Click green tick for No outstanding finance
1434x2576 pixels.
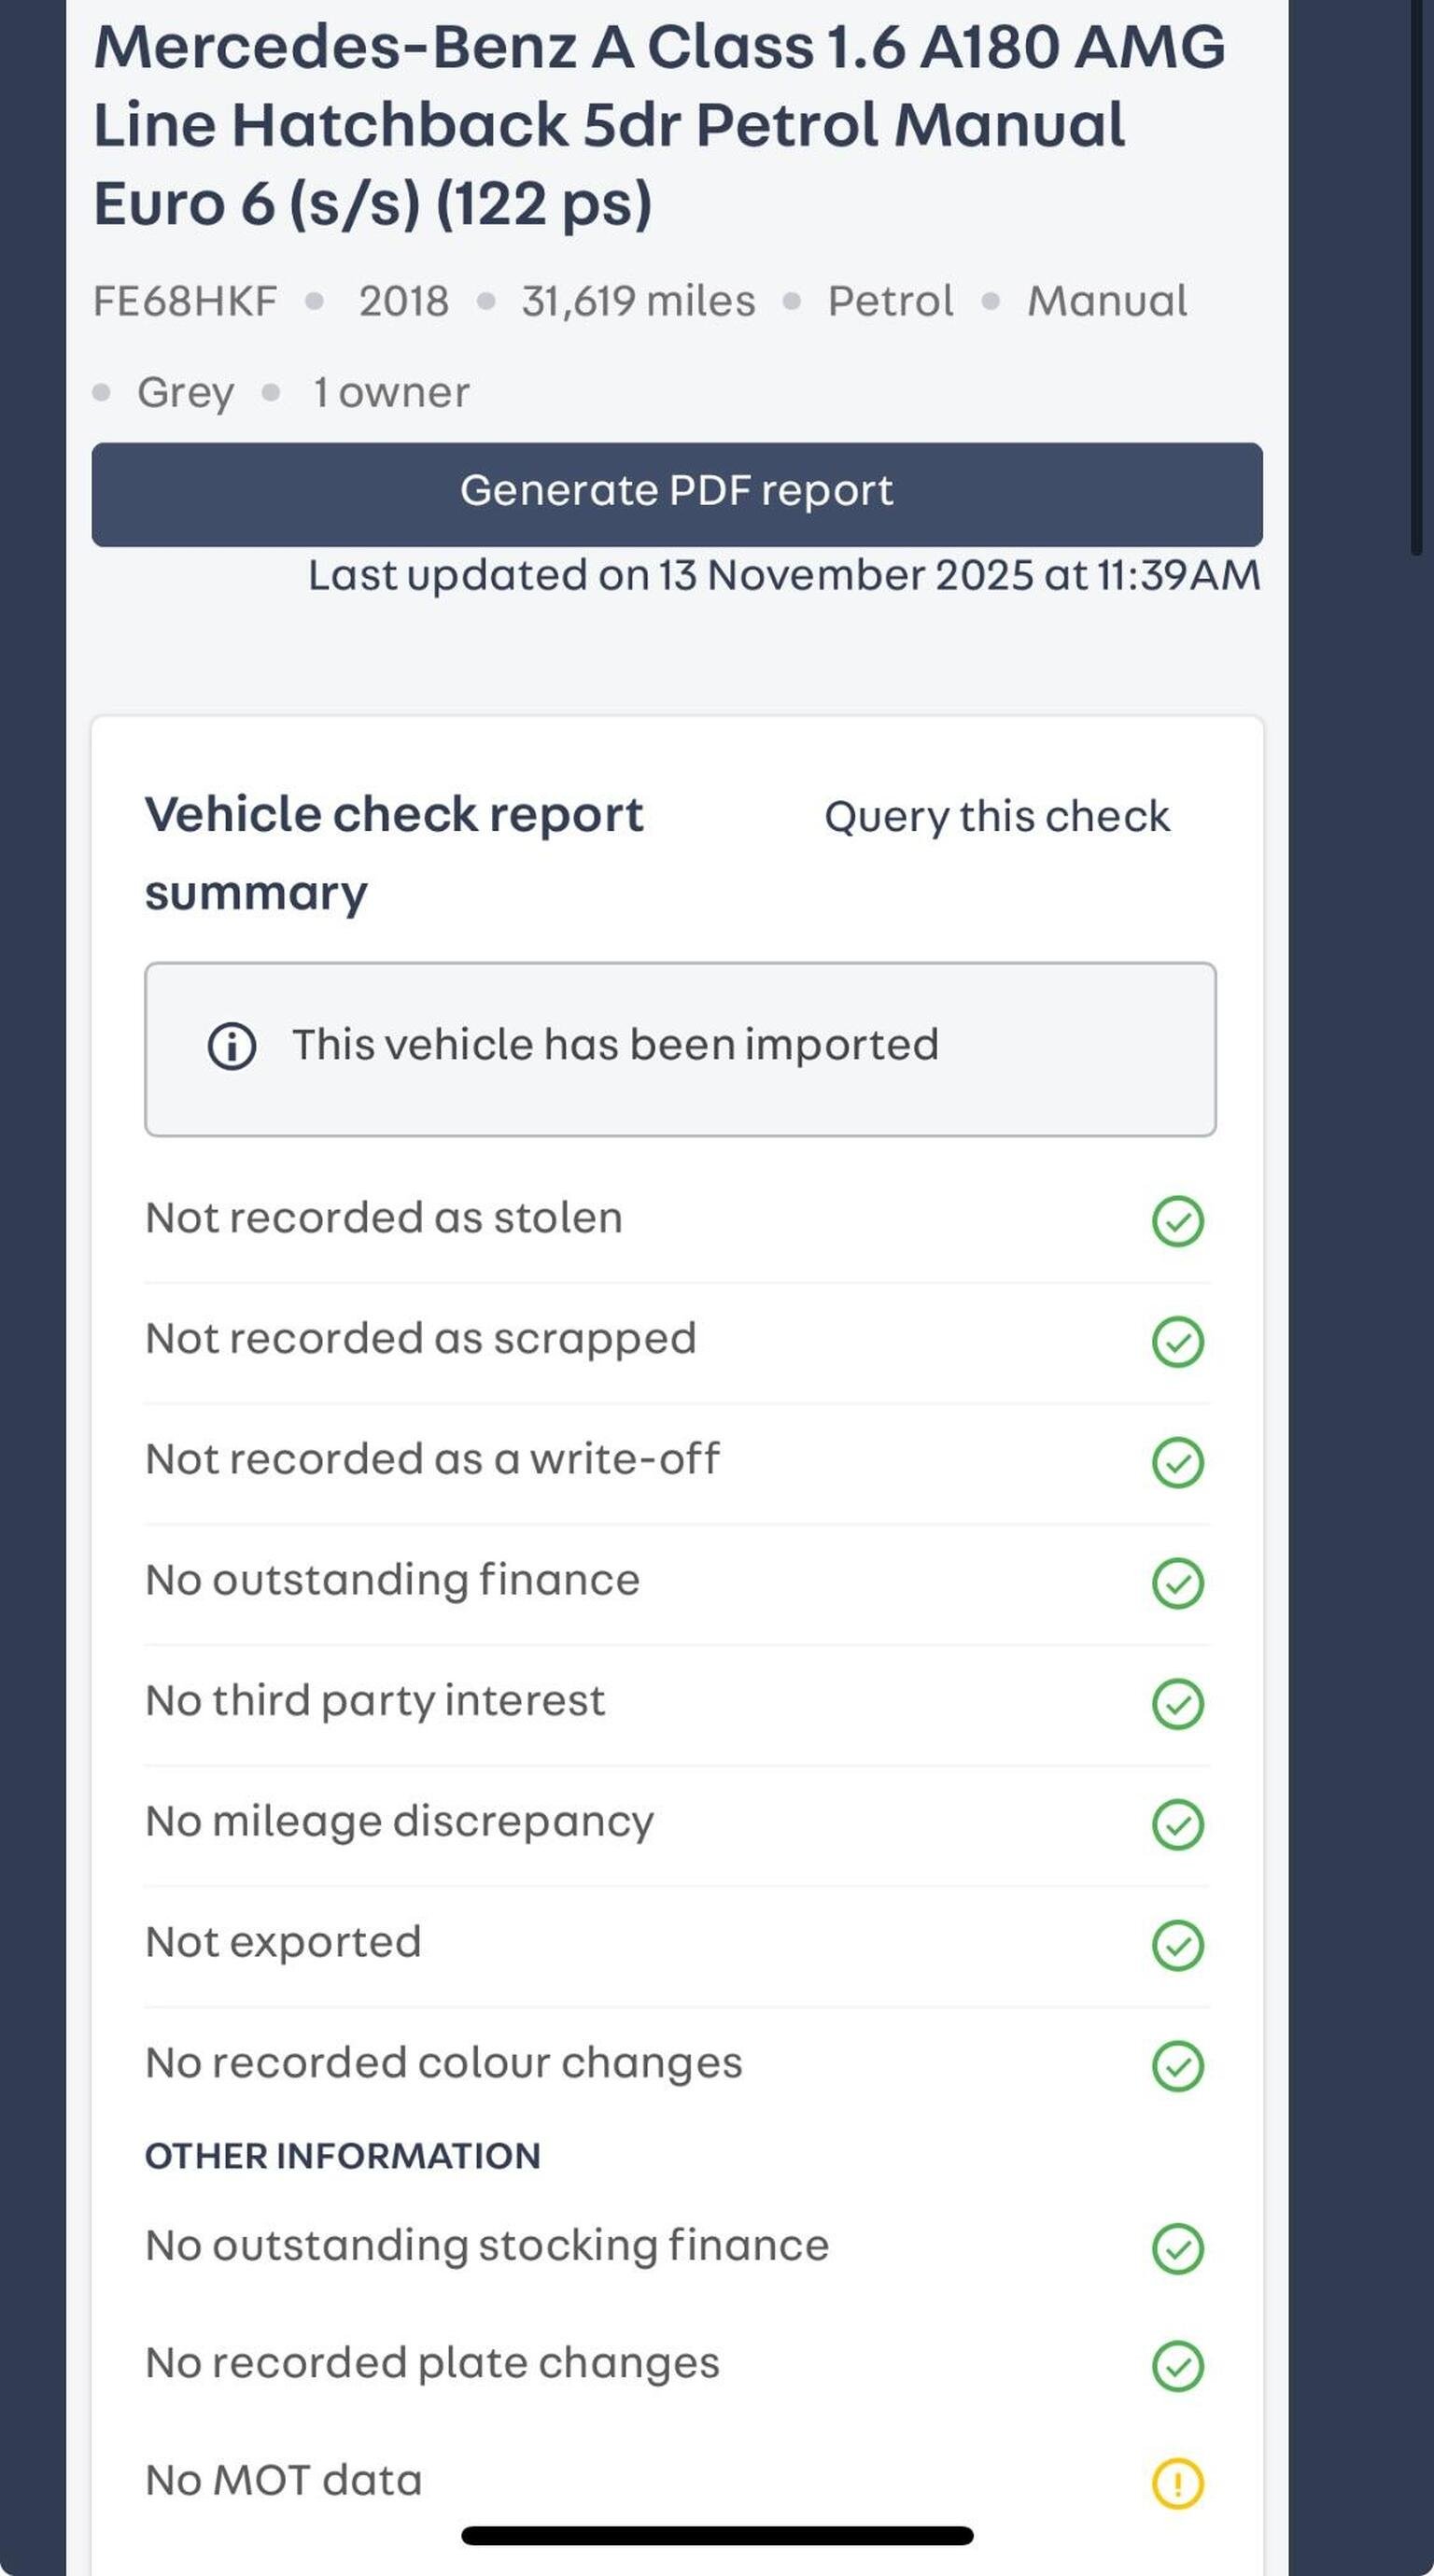coord(1177,1583)
